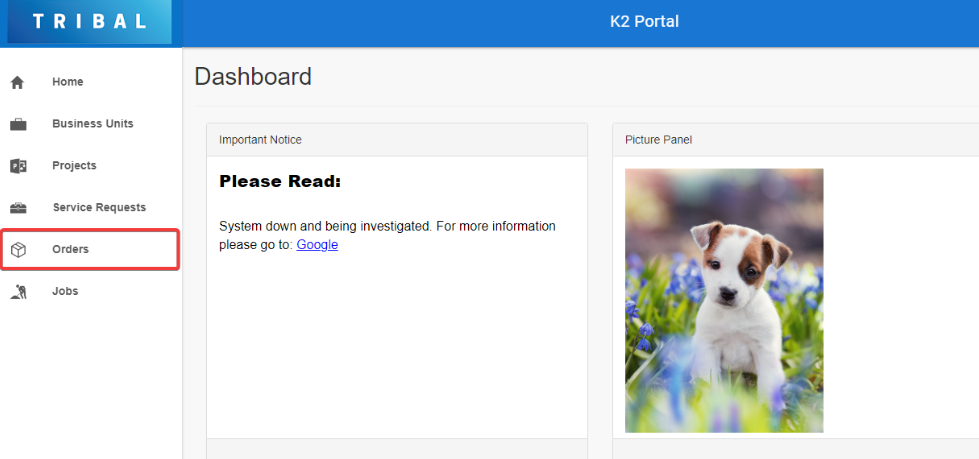979x459 pixels.
Task: Follow the Google link in the notice
Action: click(x=317, y=245)
